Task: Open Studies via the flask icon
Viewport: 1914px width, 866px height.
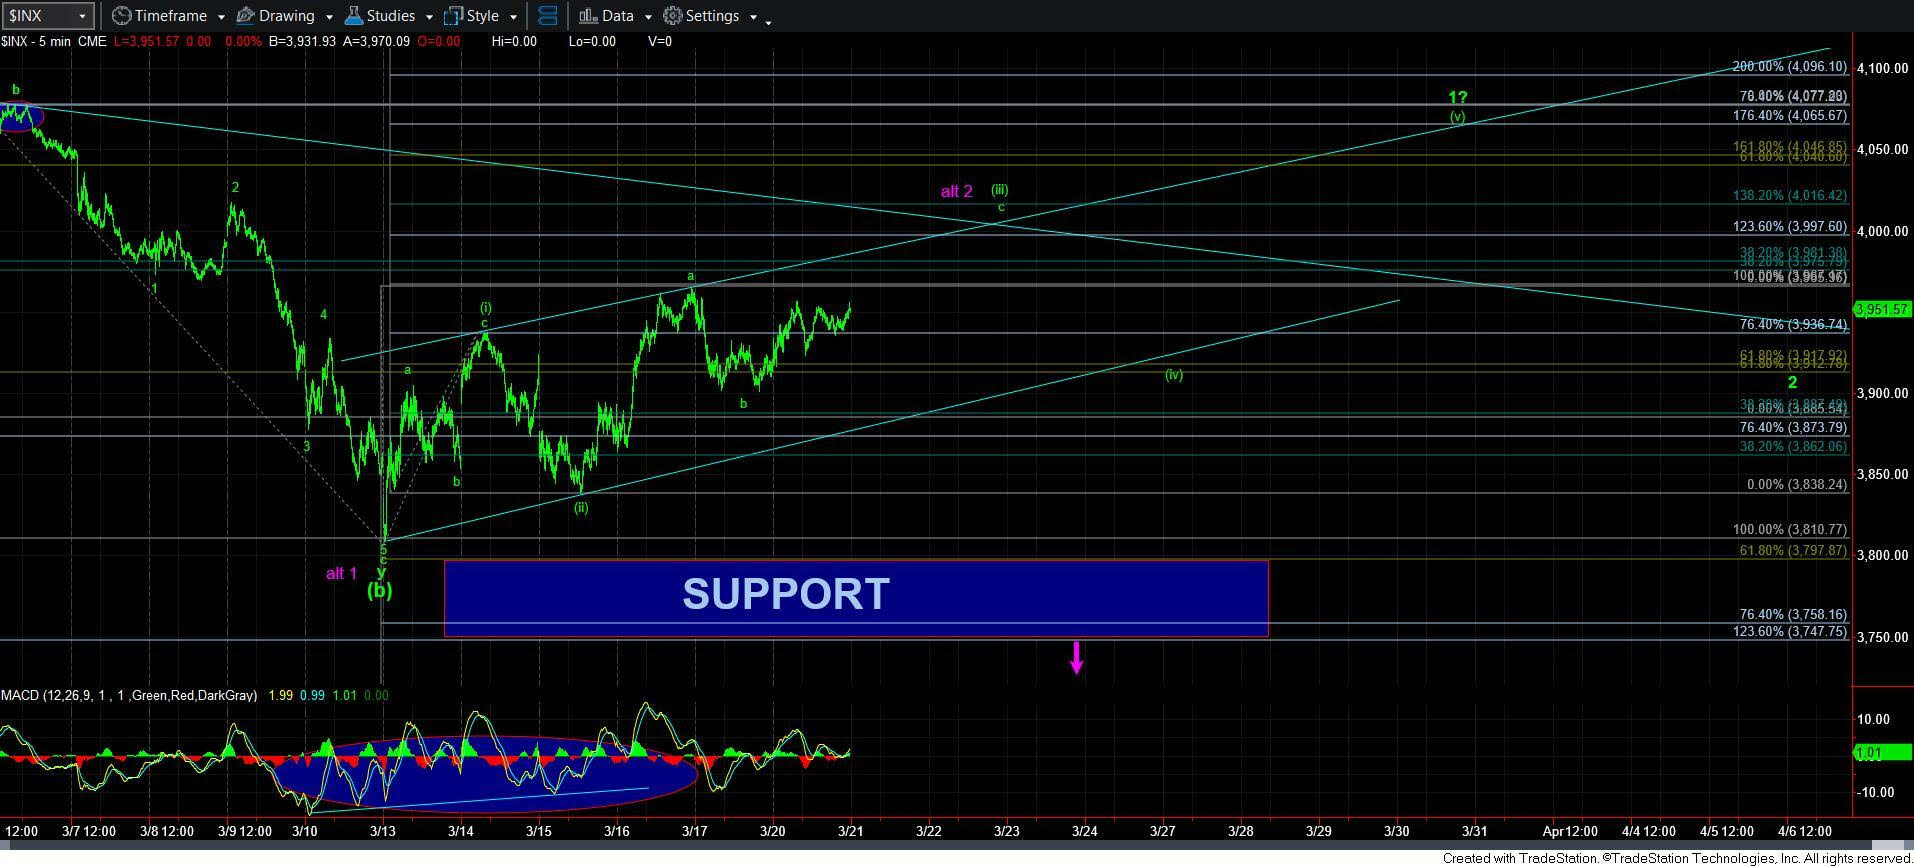Action: pos(353,16)
